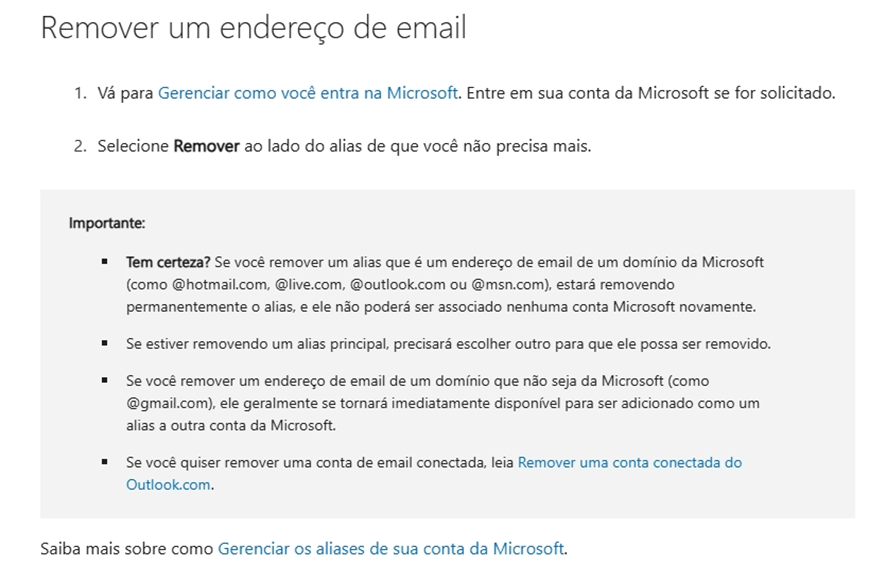
Task: Open the 'Gerenciar como você entra na Microsoft' link
Action: [x=308, y=93]
